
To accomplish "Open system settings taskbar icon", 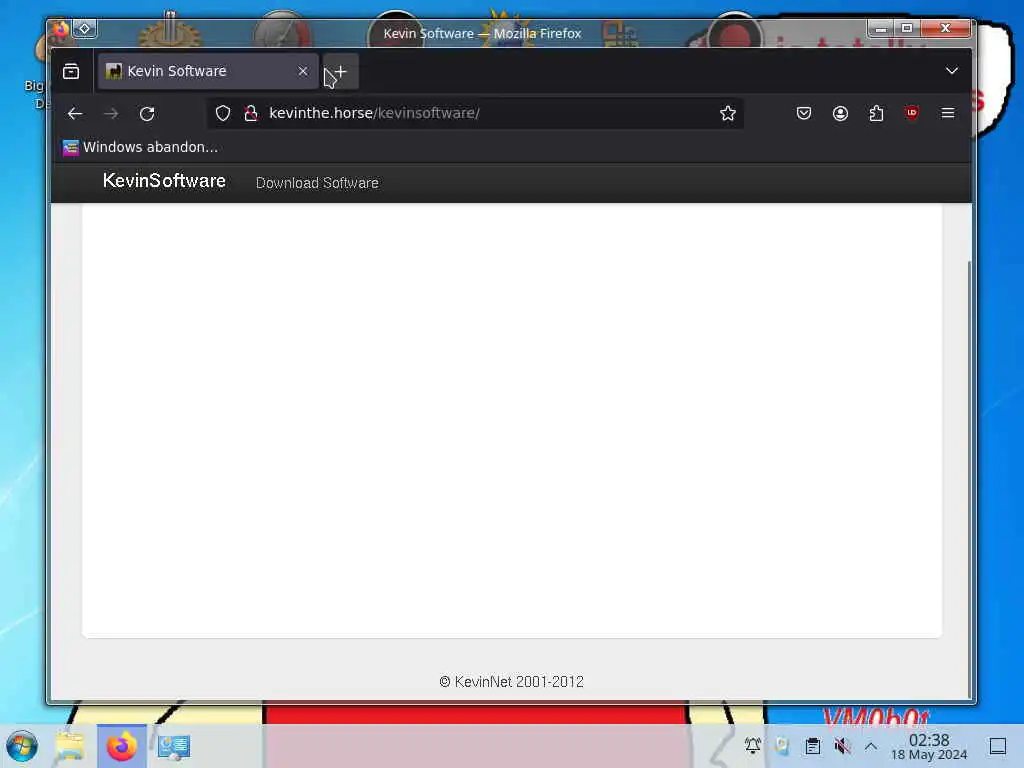I will tap(174, 746).
